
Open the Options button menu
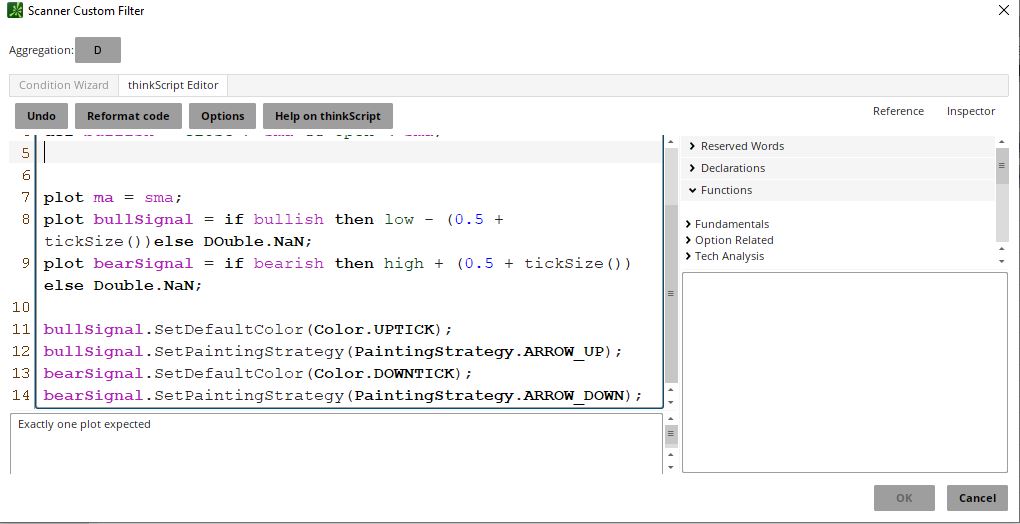222,116
